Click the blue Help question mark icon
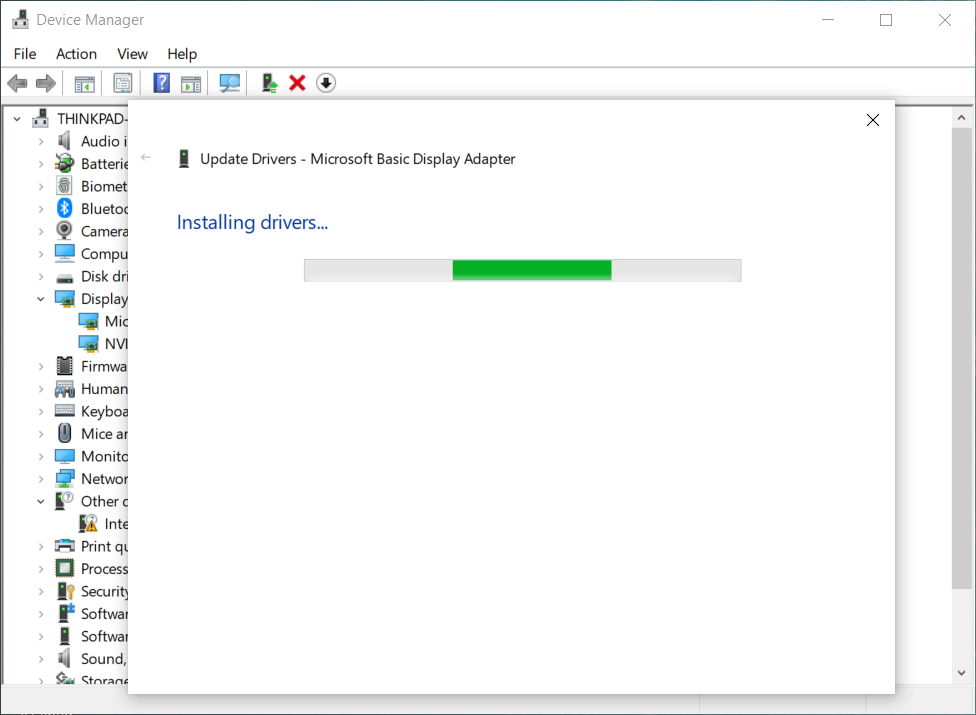Screen dimensions: 976x715 [x=161, y=83]
